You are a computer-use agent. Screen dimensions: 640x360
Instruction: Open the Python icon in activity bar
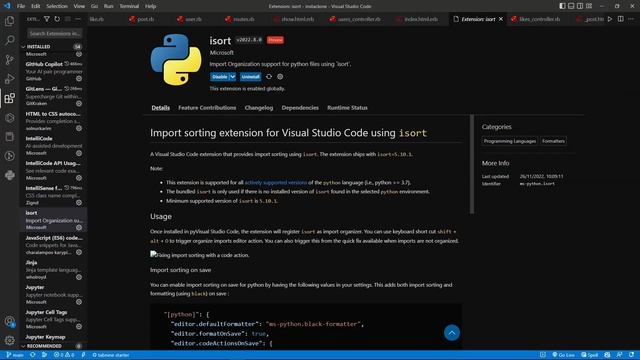pyautogui.click(x=9, y=175)
